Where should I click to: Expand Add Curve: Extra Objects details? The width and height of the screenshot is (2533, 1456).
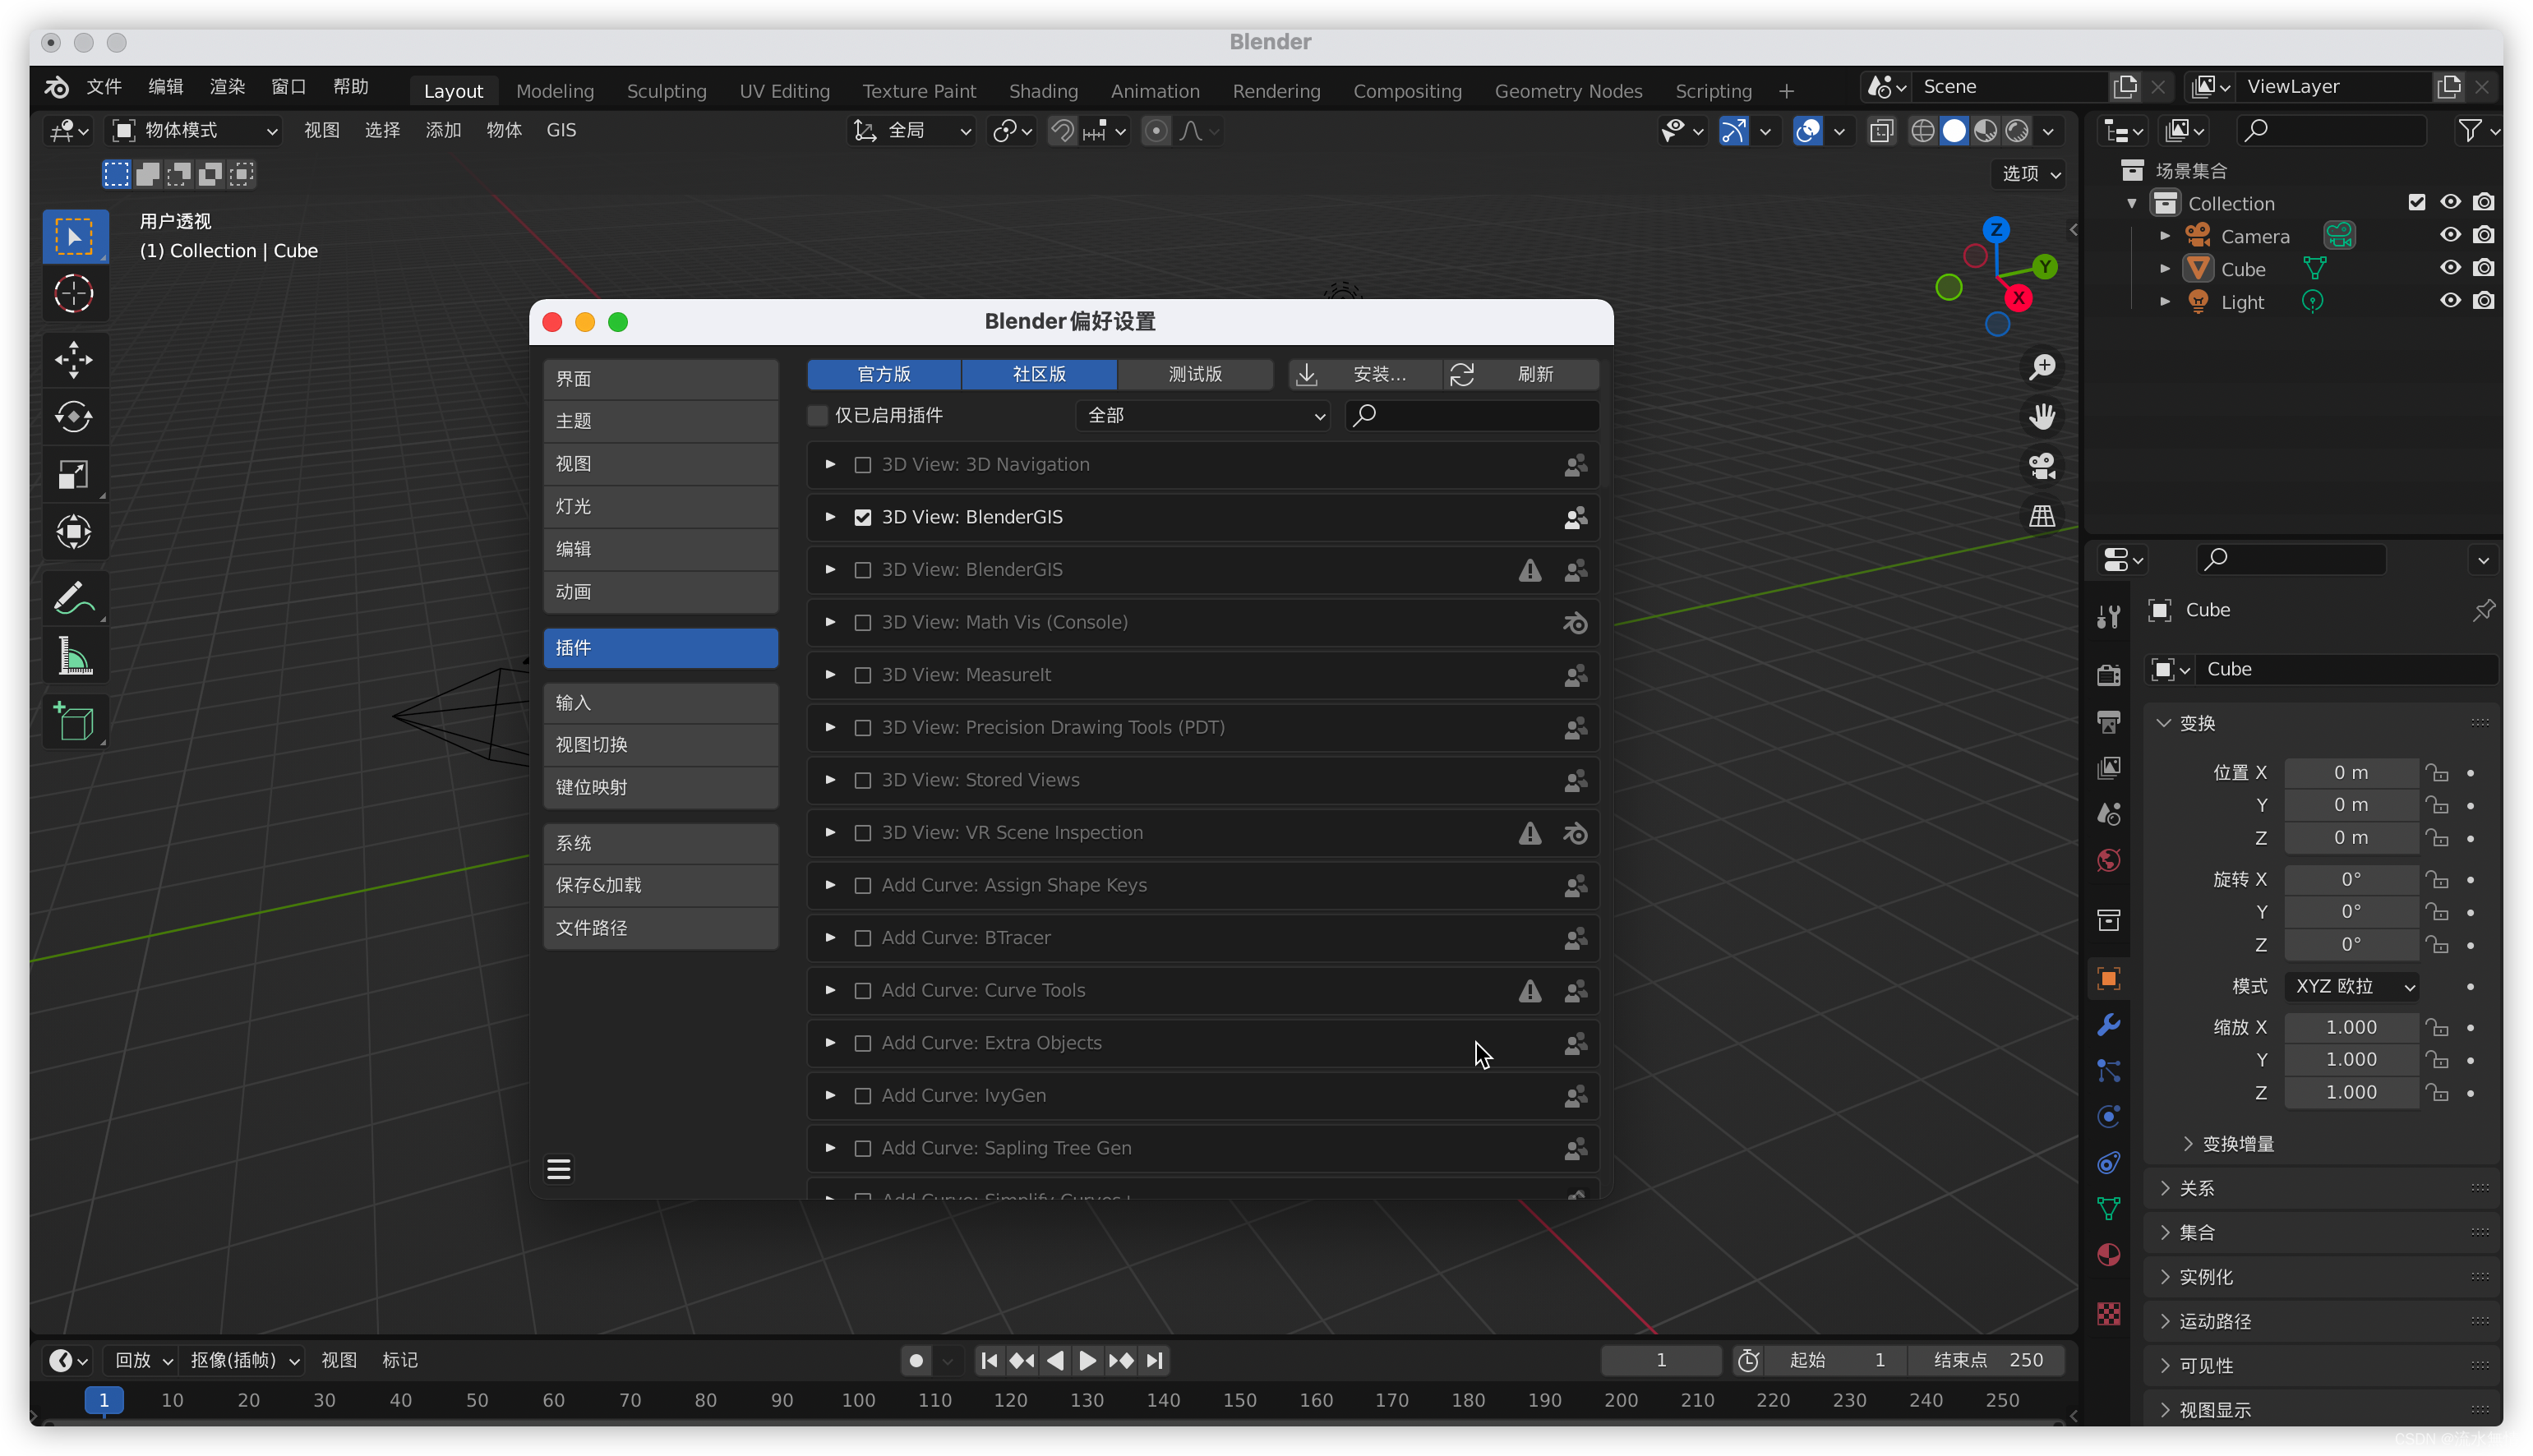(830, 1043)
